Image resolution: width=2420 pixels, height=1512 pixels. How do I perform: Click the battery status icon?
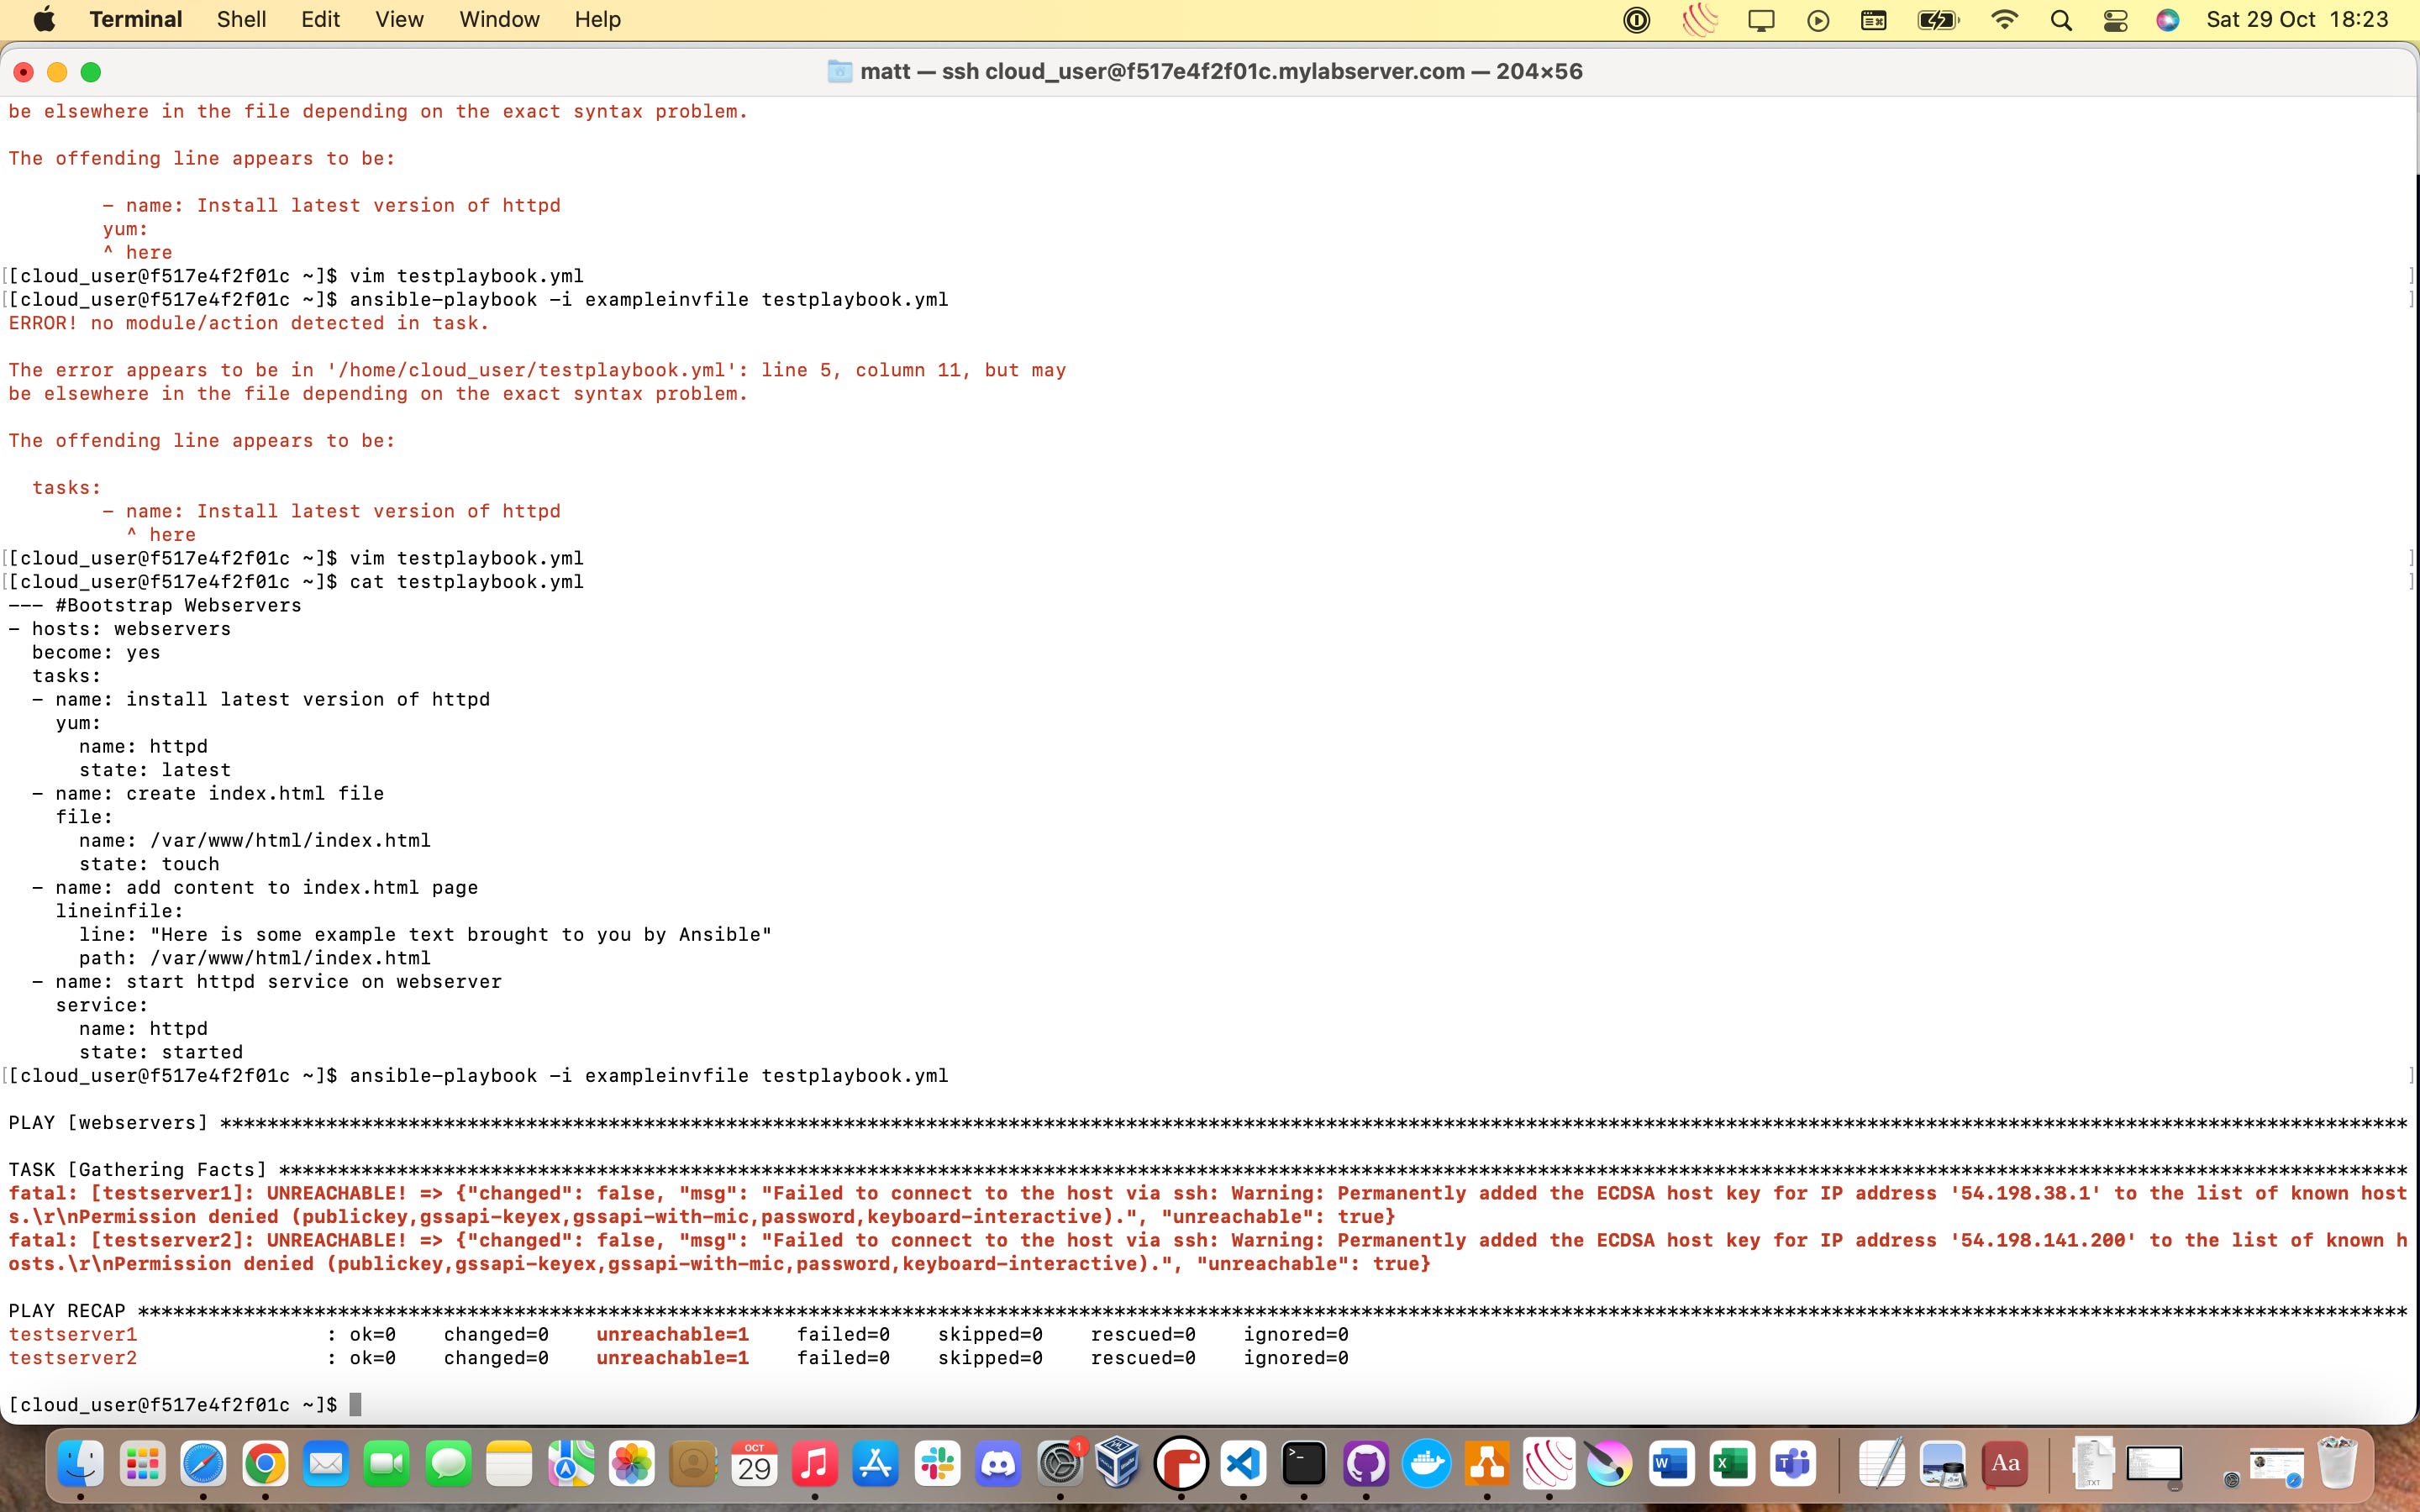1937,20
